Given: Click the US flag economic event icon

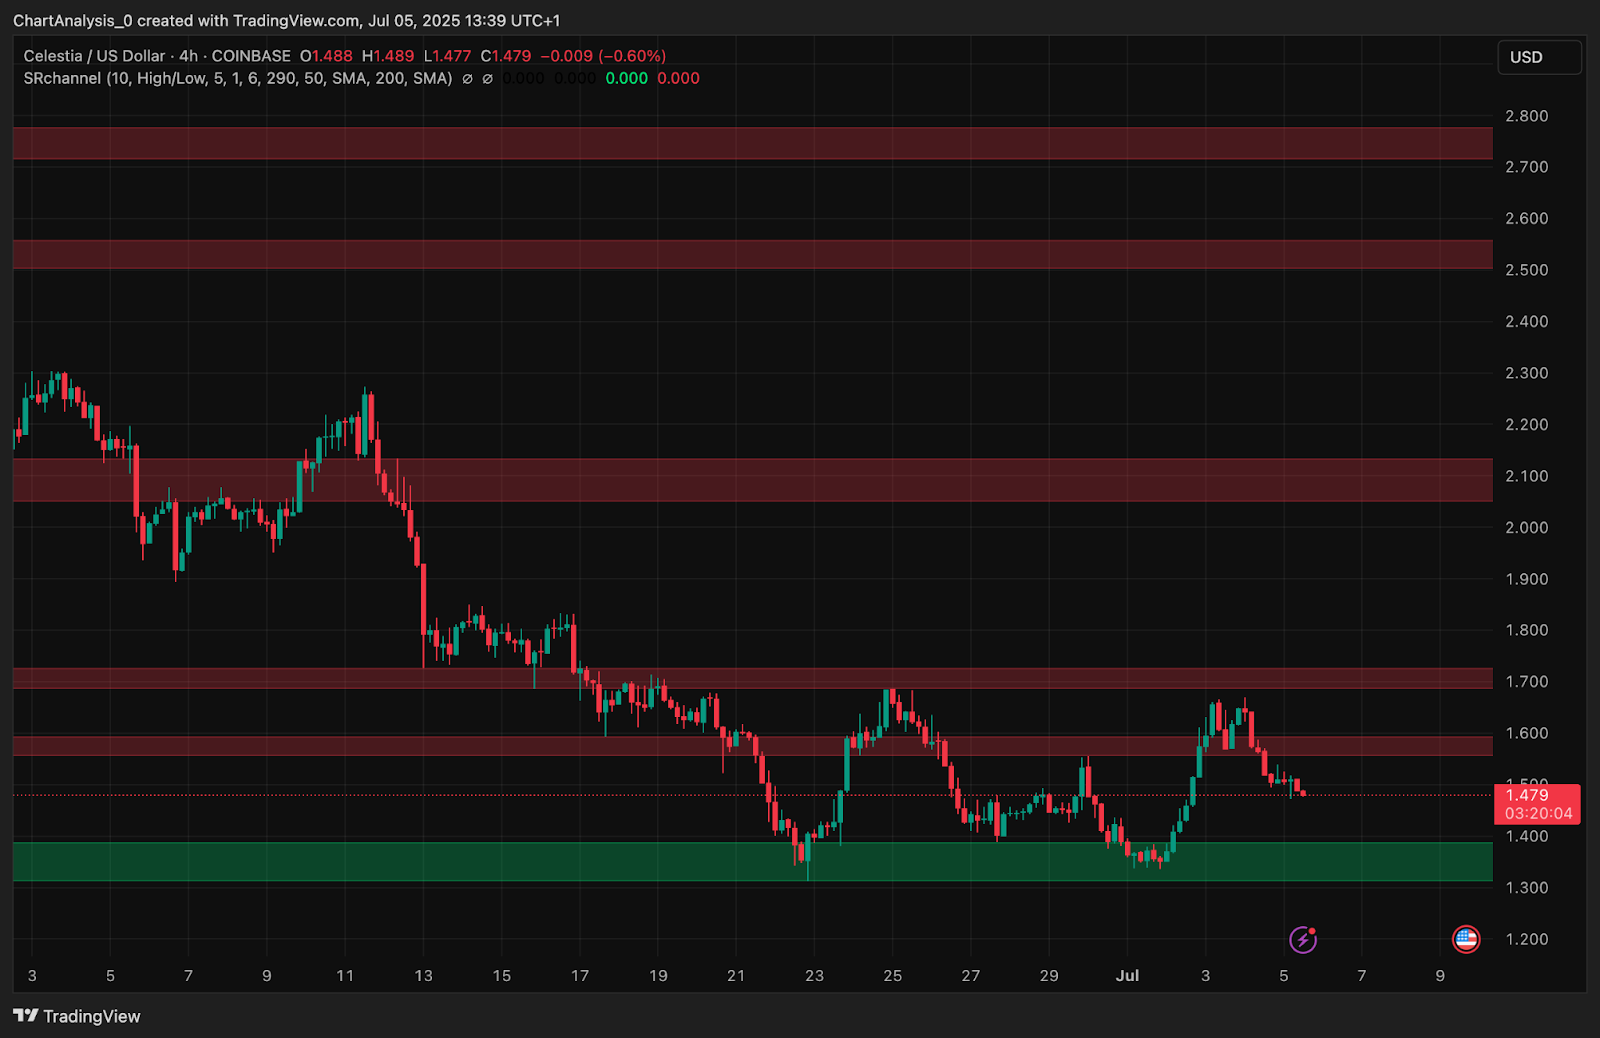Looking at the screenshot, I should coord(1465,939).
